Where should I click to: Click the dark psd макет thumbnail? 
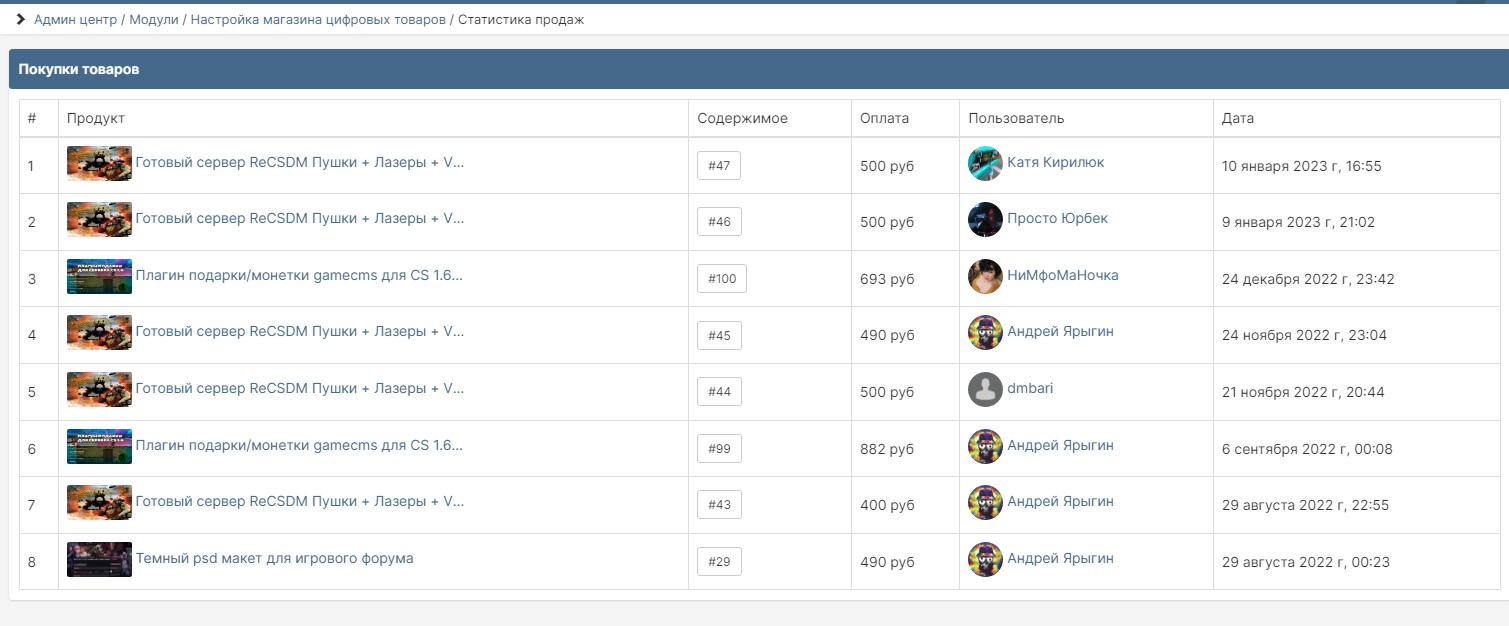[x=99, y=560]
